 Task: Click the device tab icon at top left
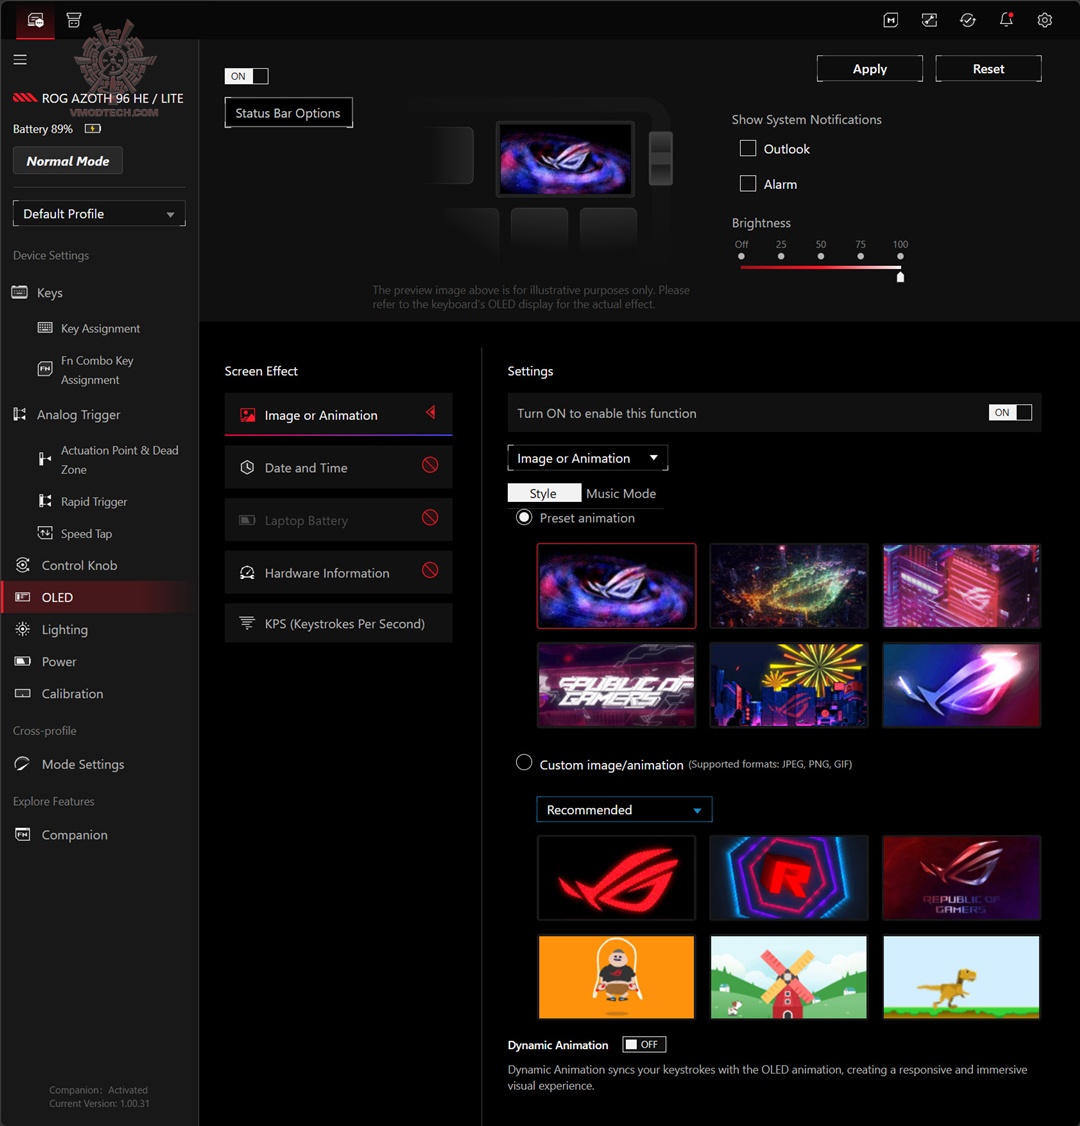click(x=35, y=20)
